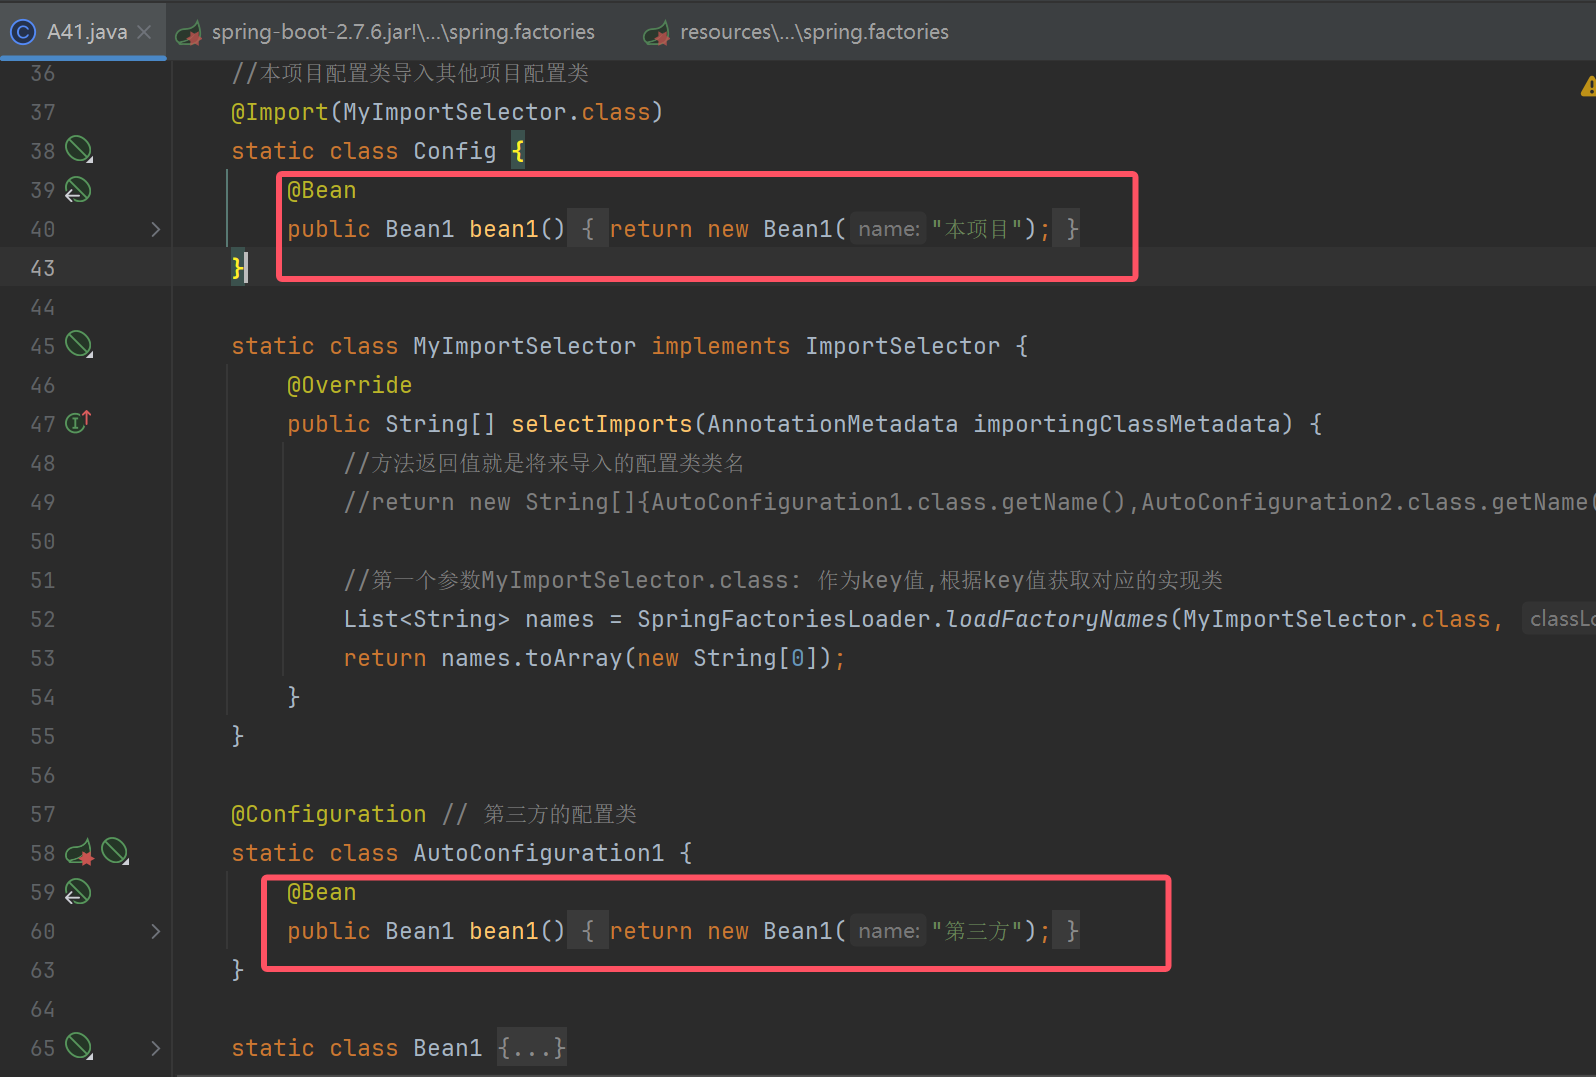Click the gutter bean icon on line 65

pos(79,1047)
